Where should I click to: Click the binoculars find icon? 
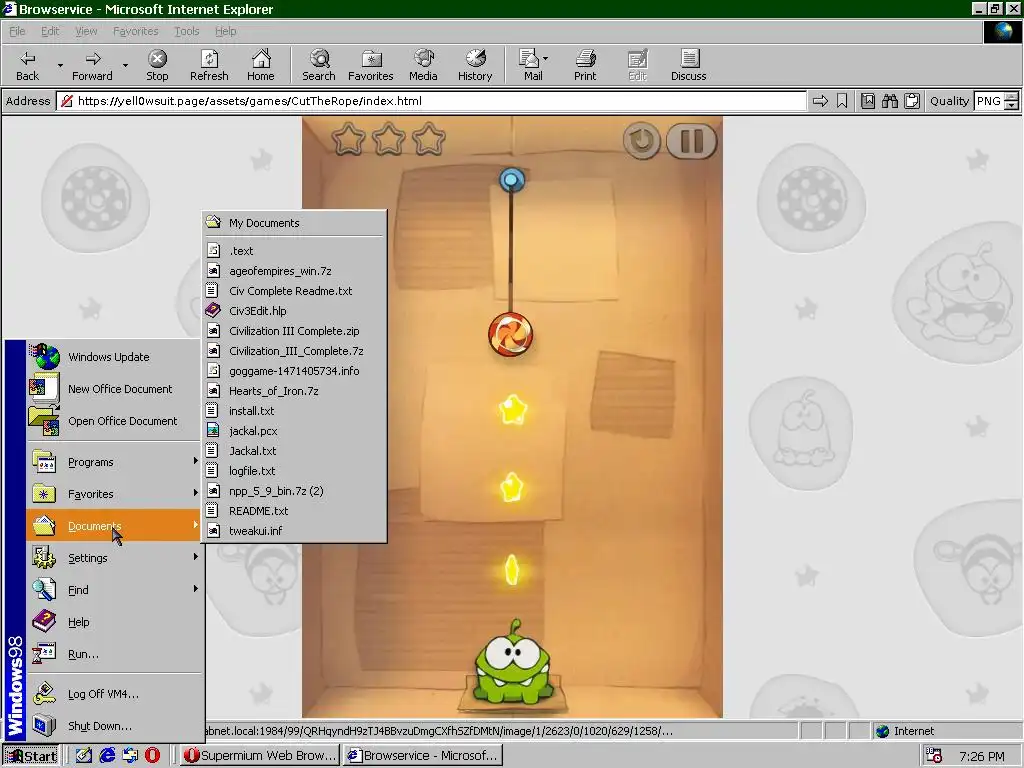click(889, 101)
